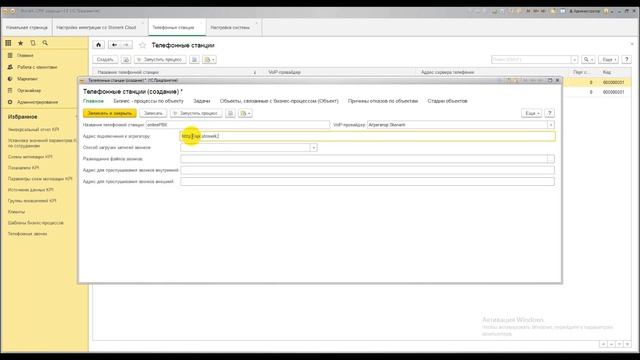Click the Главное section icon in the sidebar
This screenshot has height=360, width=640.
[x=10, y=55]
